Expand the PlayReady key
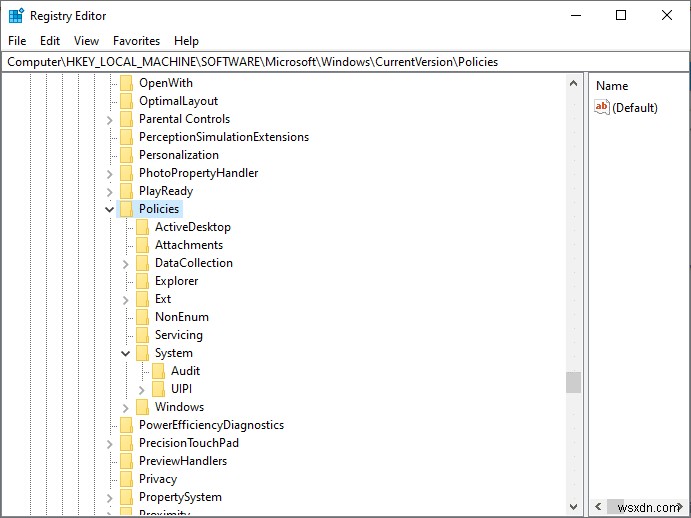Image resolution: width=691 pixels, height=518 pixels. coord(110,192)
